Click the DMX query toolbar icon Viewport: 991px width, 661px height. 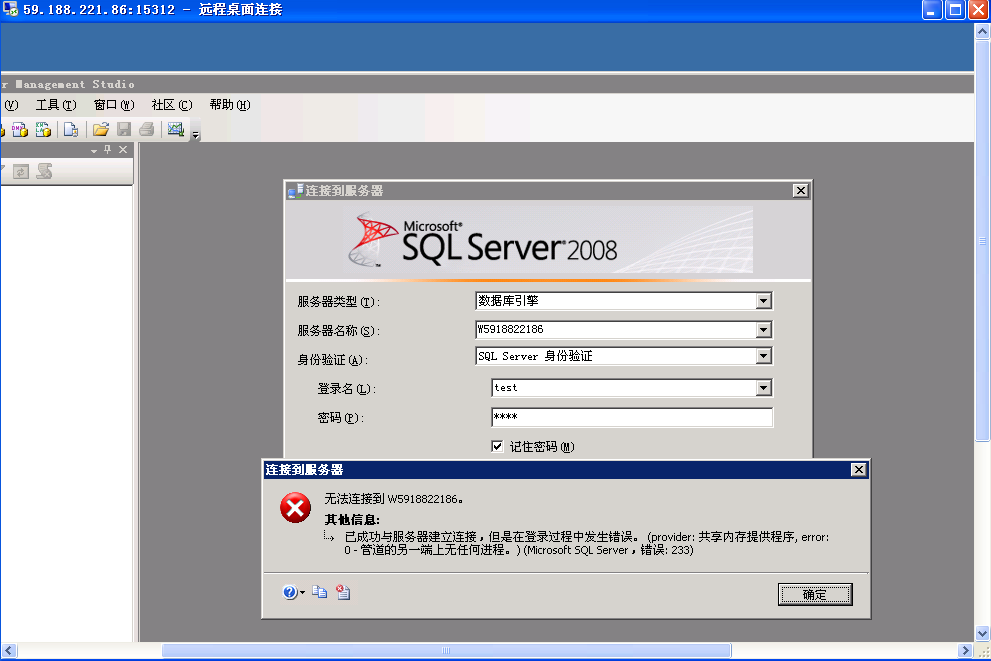pyautogui.click(x=20, y=130)
